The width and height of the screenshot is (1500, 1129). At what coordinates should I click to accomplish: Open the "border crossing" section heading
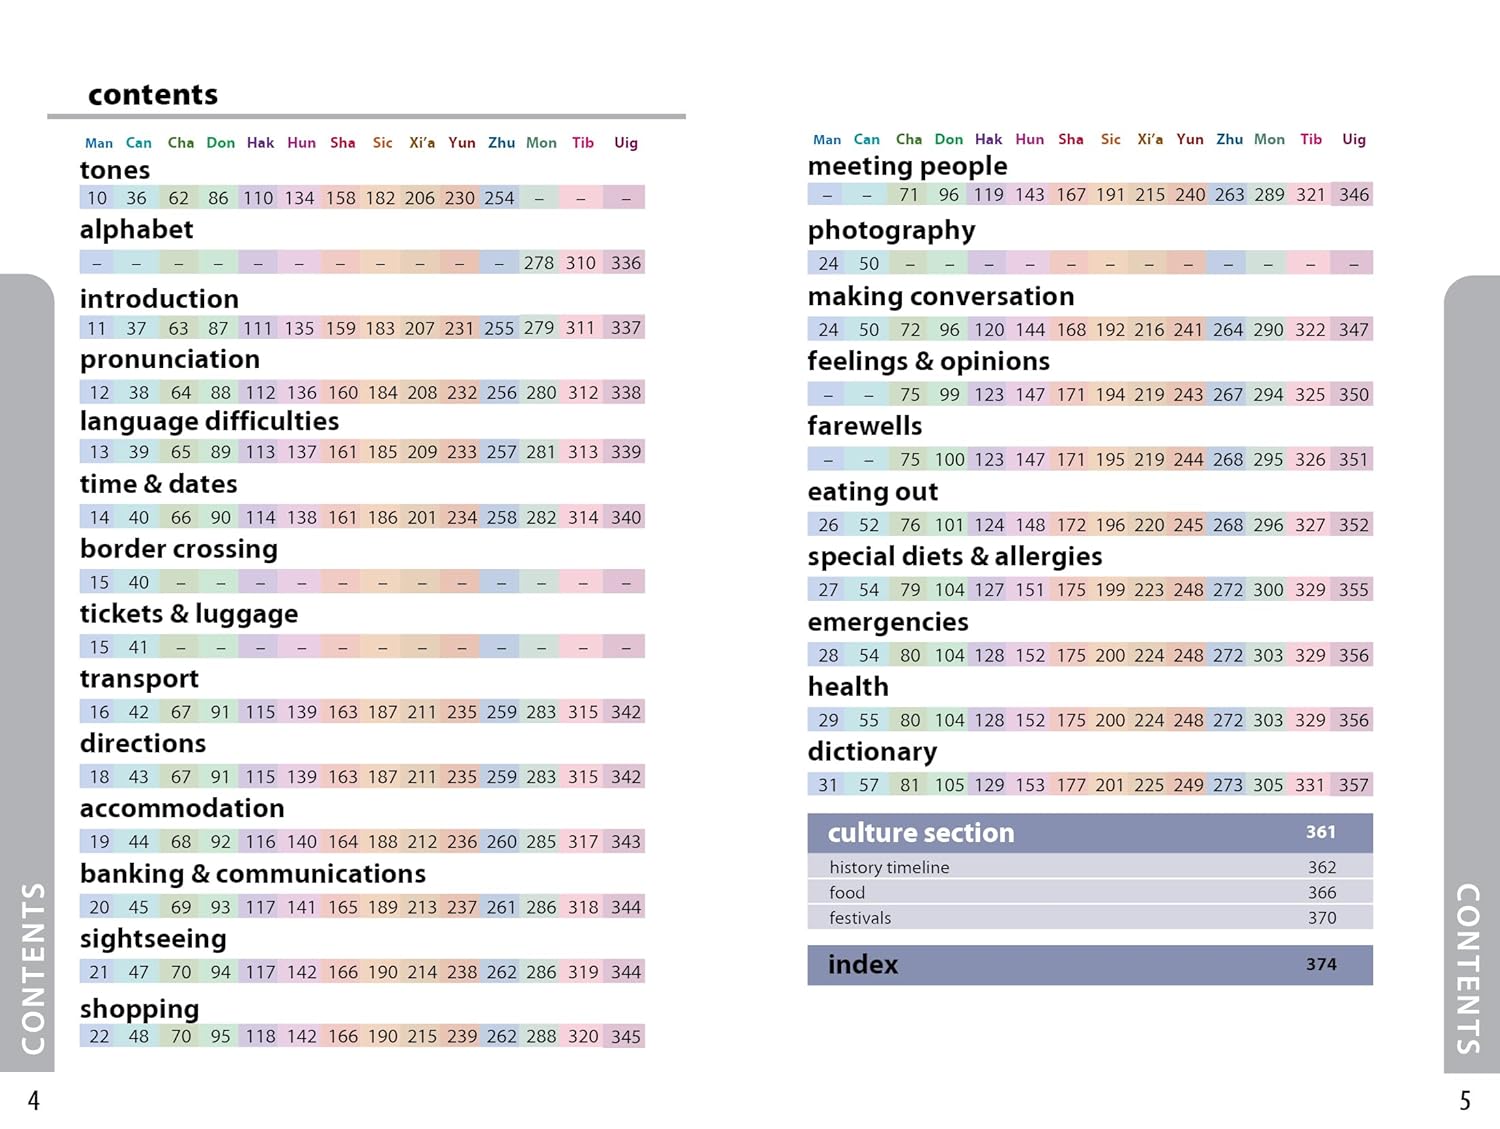coord(179,549)
